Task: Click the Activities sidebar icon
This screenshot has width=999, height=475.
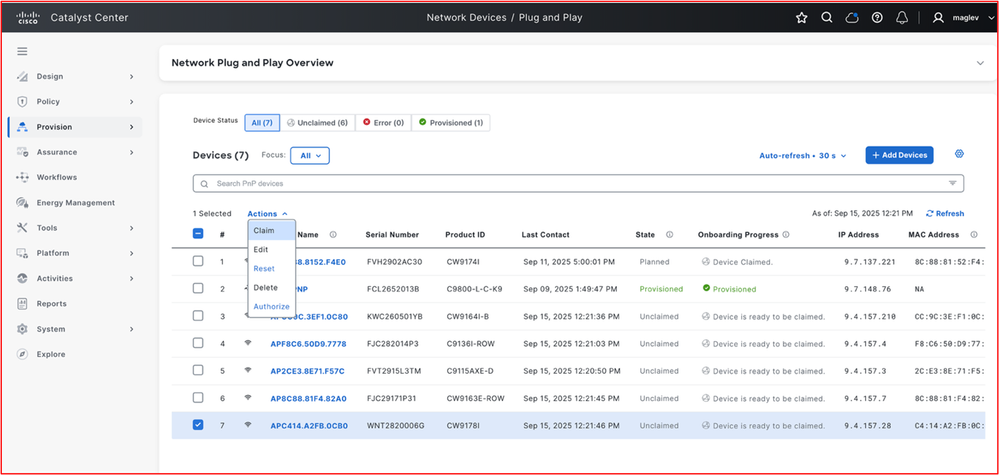Action: (x=22, y=278)
